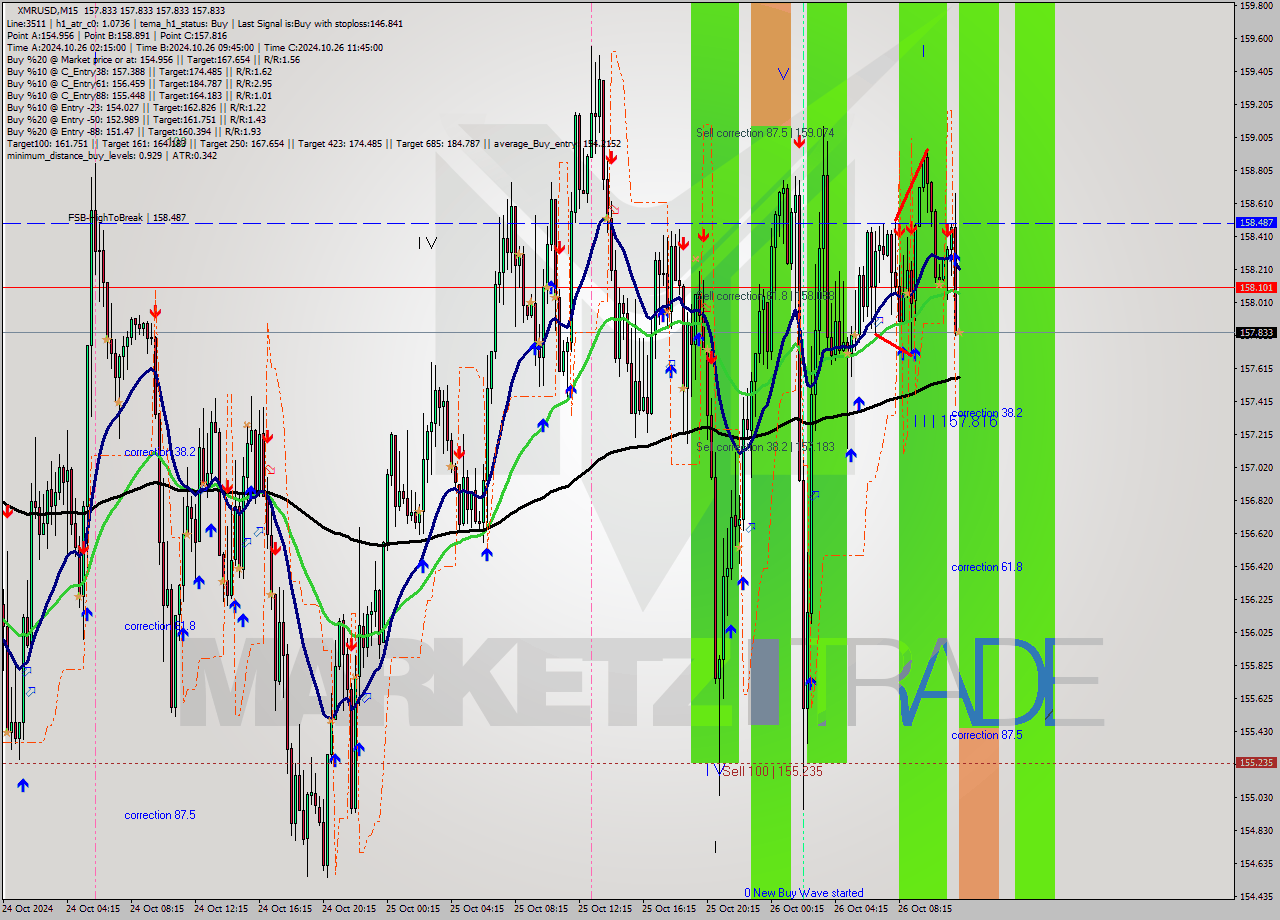Click the blue 157.816 wave marker label
The width and height of the screenshot is (1280, 920).
(x=955, y=422)
